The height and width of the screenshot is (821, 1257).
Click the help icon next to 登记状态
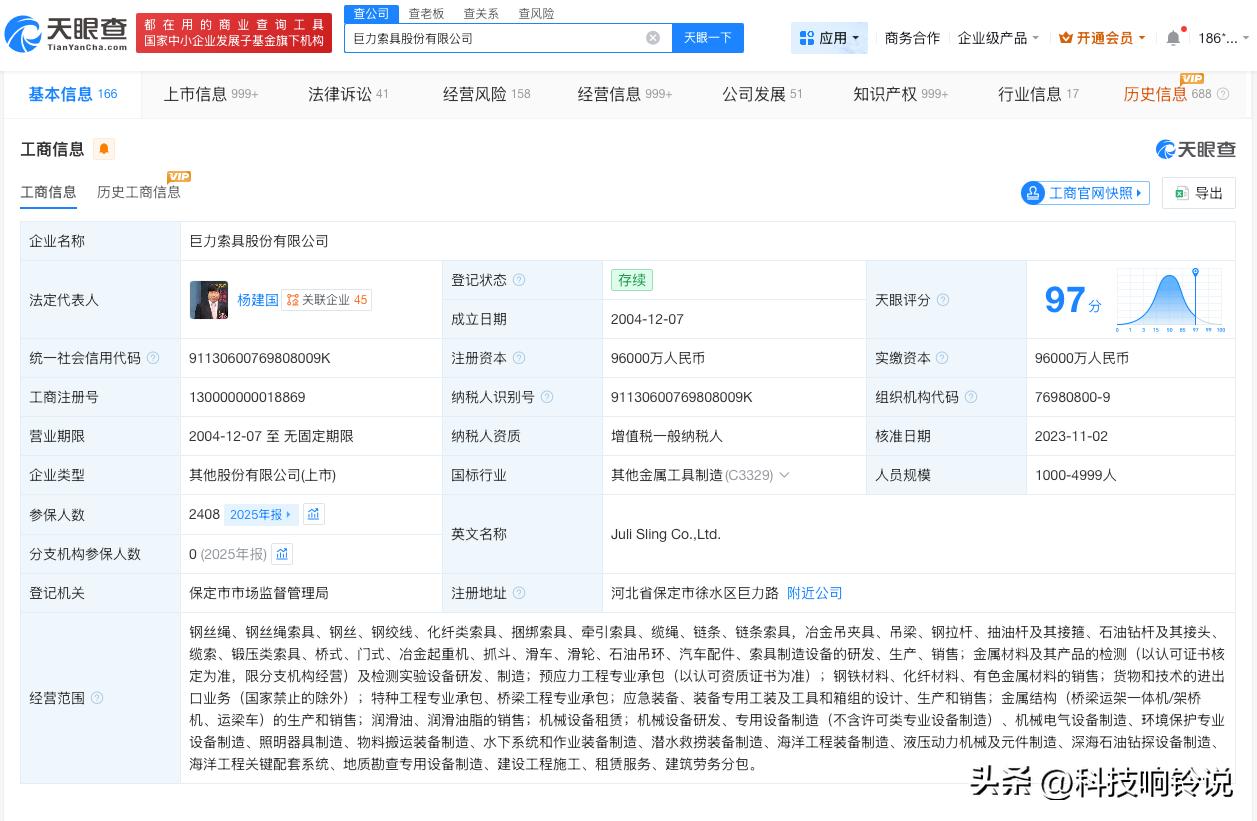tap(519, 280)
